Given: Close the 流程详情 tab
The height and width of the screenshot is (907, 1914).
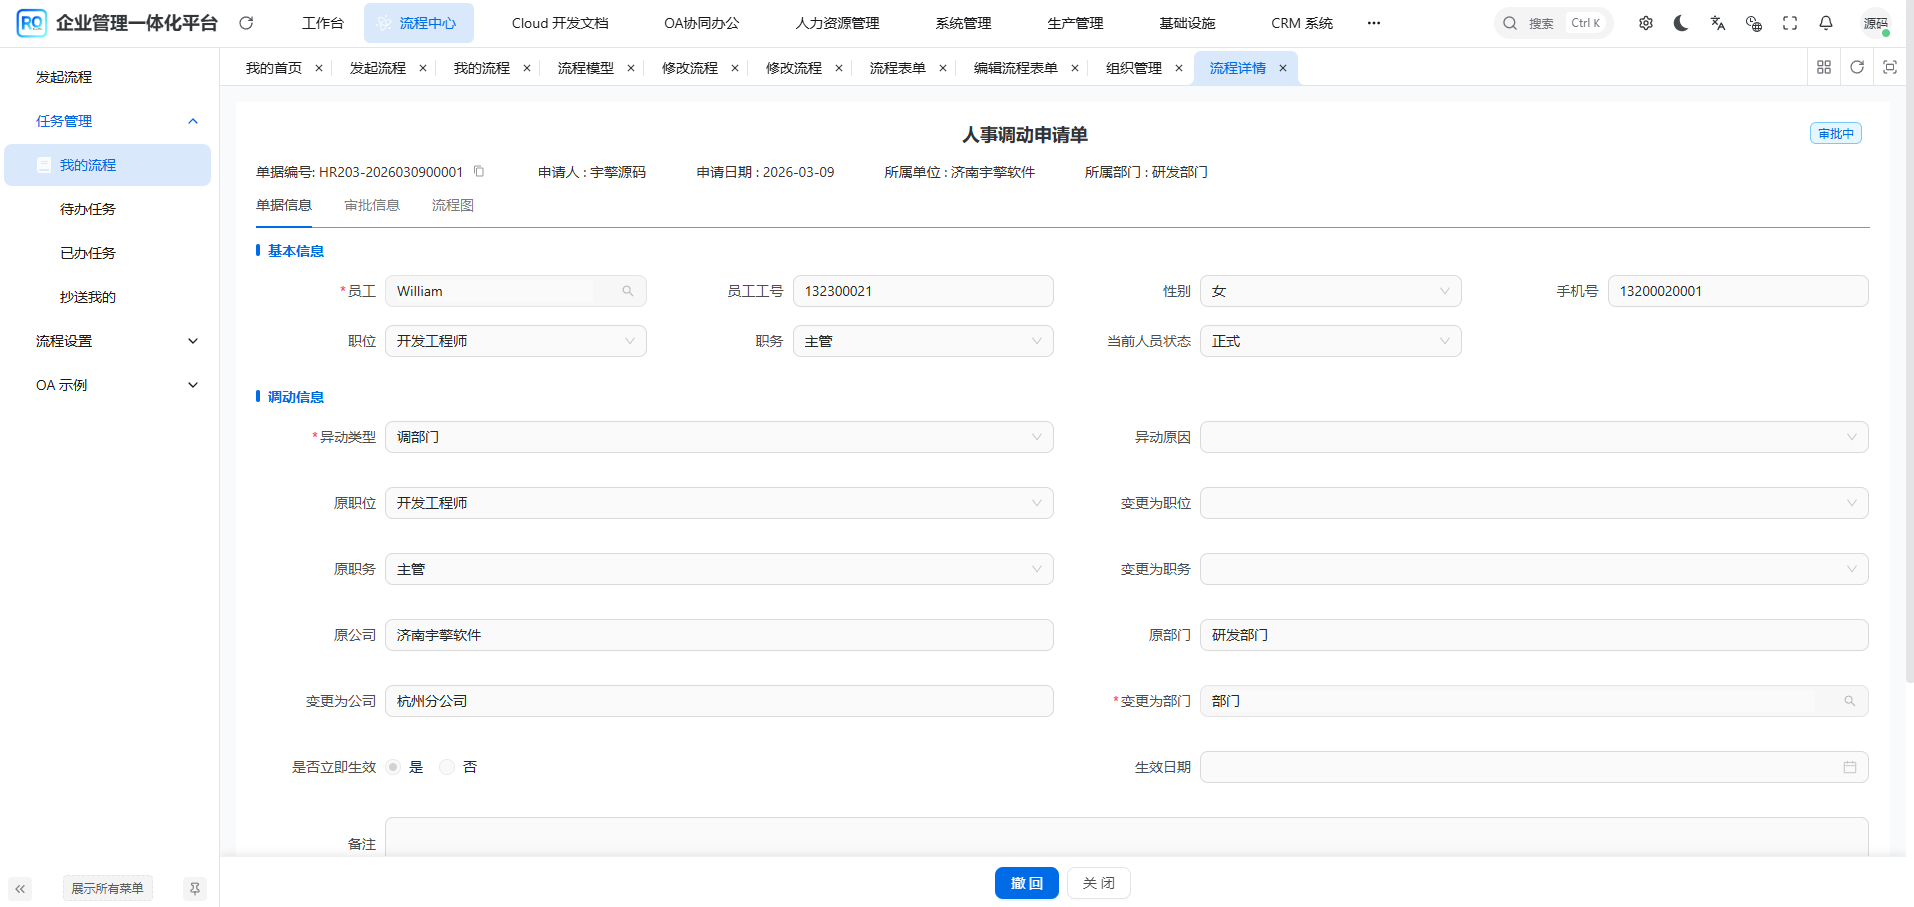Looking at the screenshot, I should pyautogui.click(x=1283, y=68).
